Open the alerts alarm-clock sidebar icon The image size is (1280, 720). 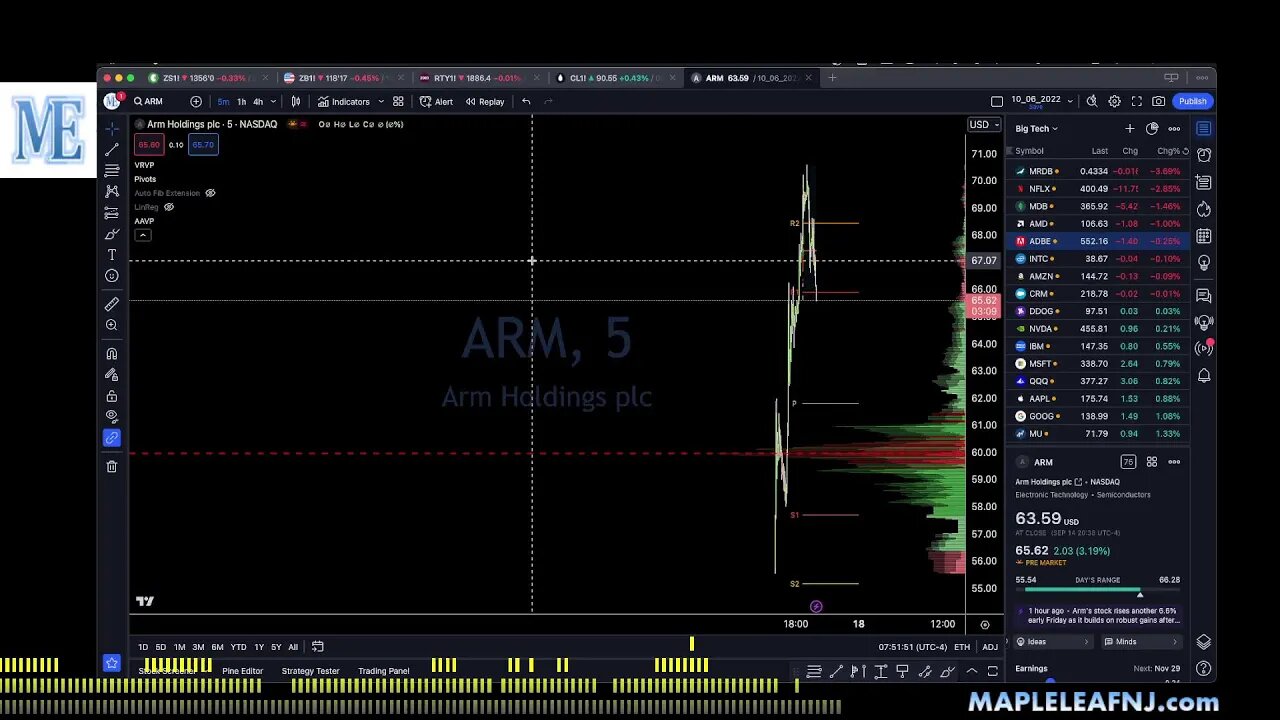1204,155
